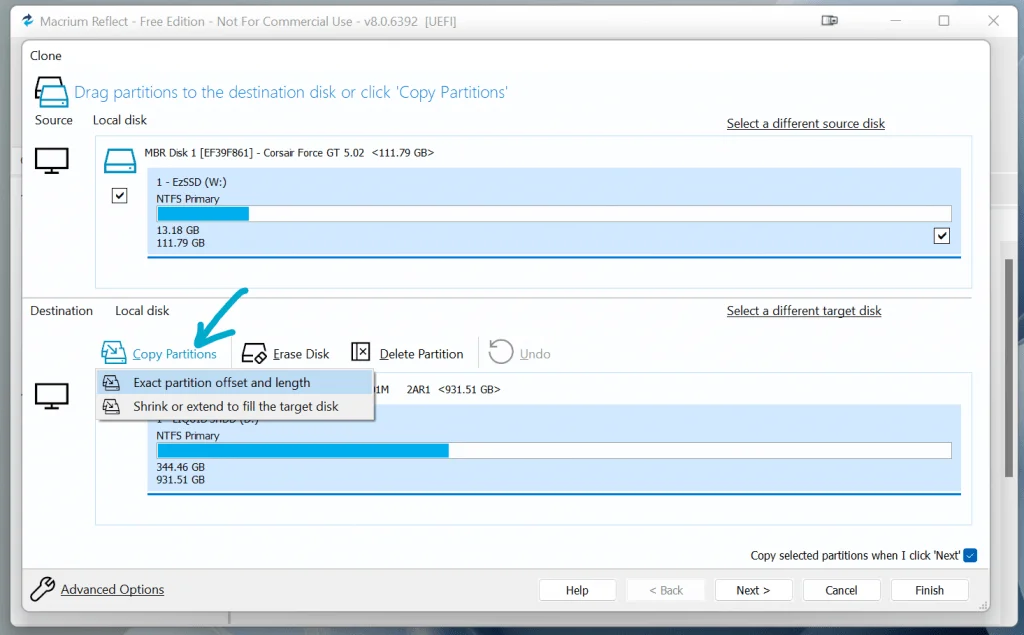Minimize the Macrium Reflect window
This screenshot has width=1024, height=635.
tap(895, 21)
